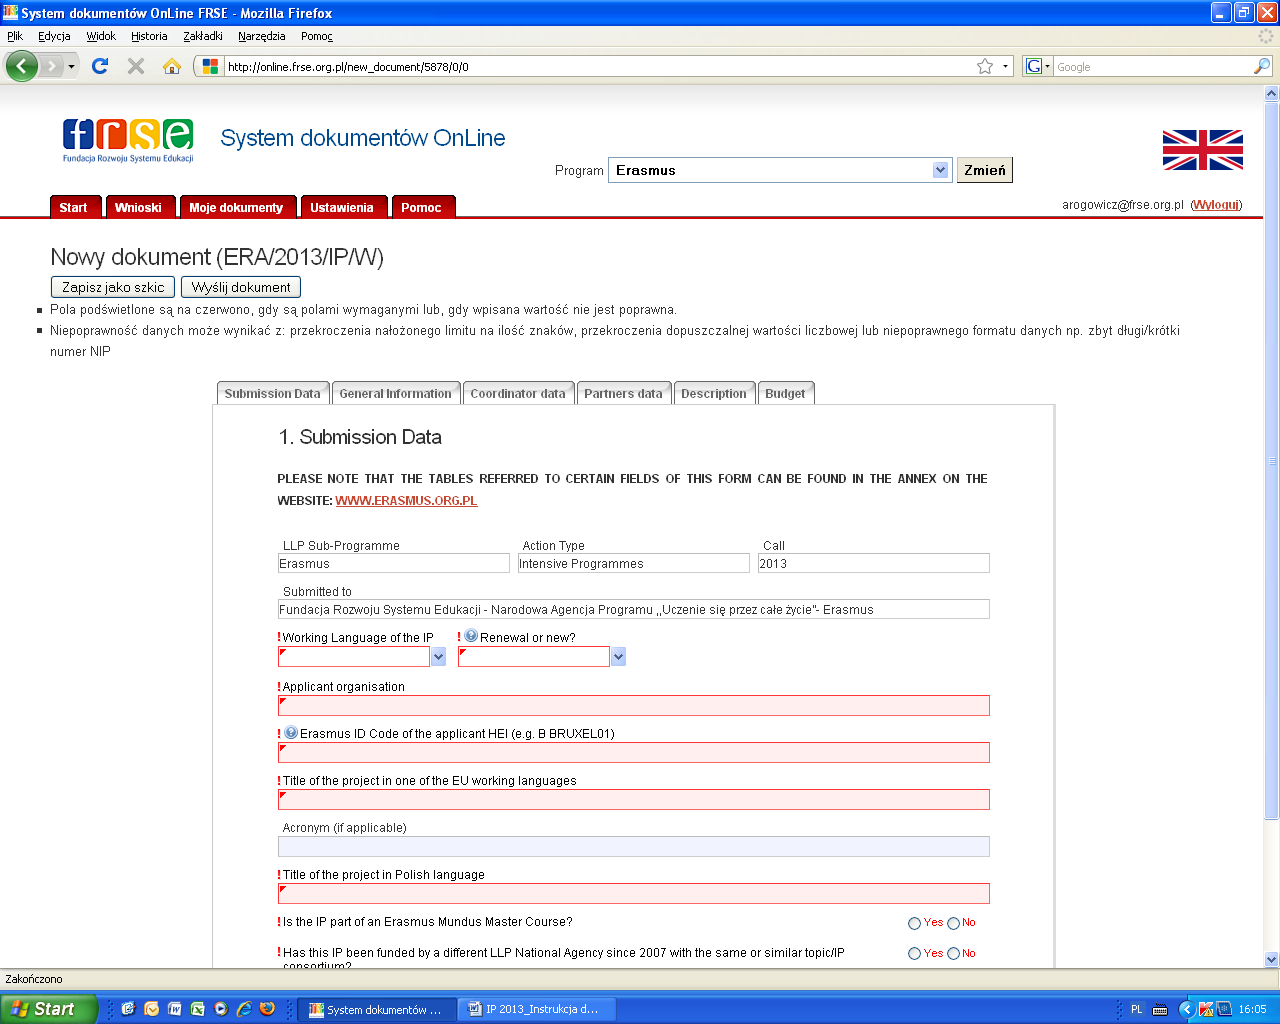Click the site identity icon in the address bar

210,66
